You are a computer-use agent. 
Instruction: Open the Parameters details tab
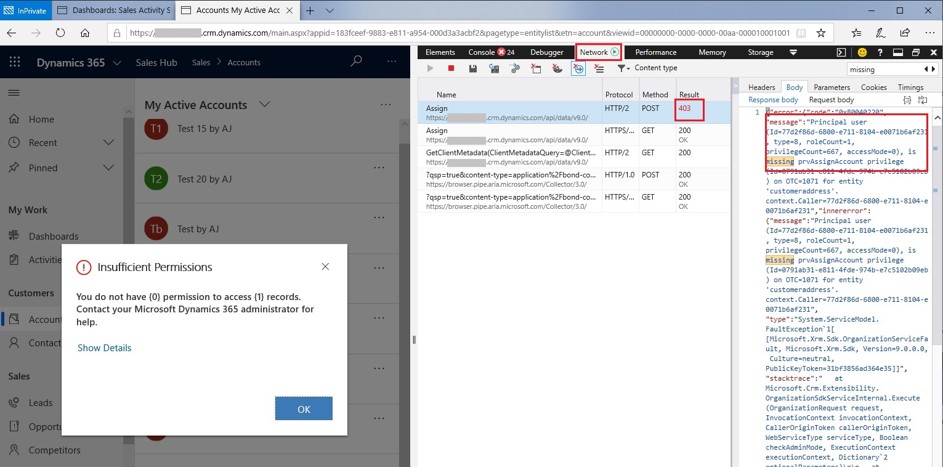(x=832, y=87)
